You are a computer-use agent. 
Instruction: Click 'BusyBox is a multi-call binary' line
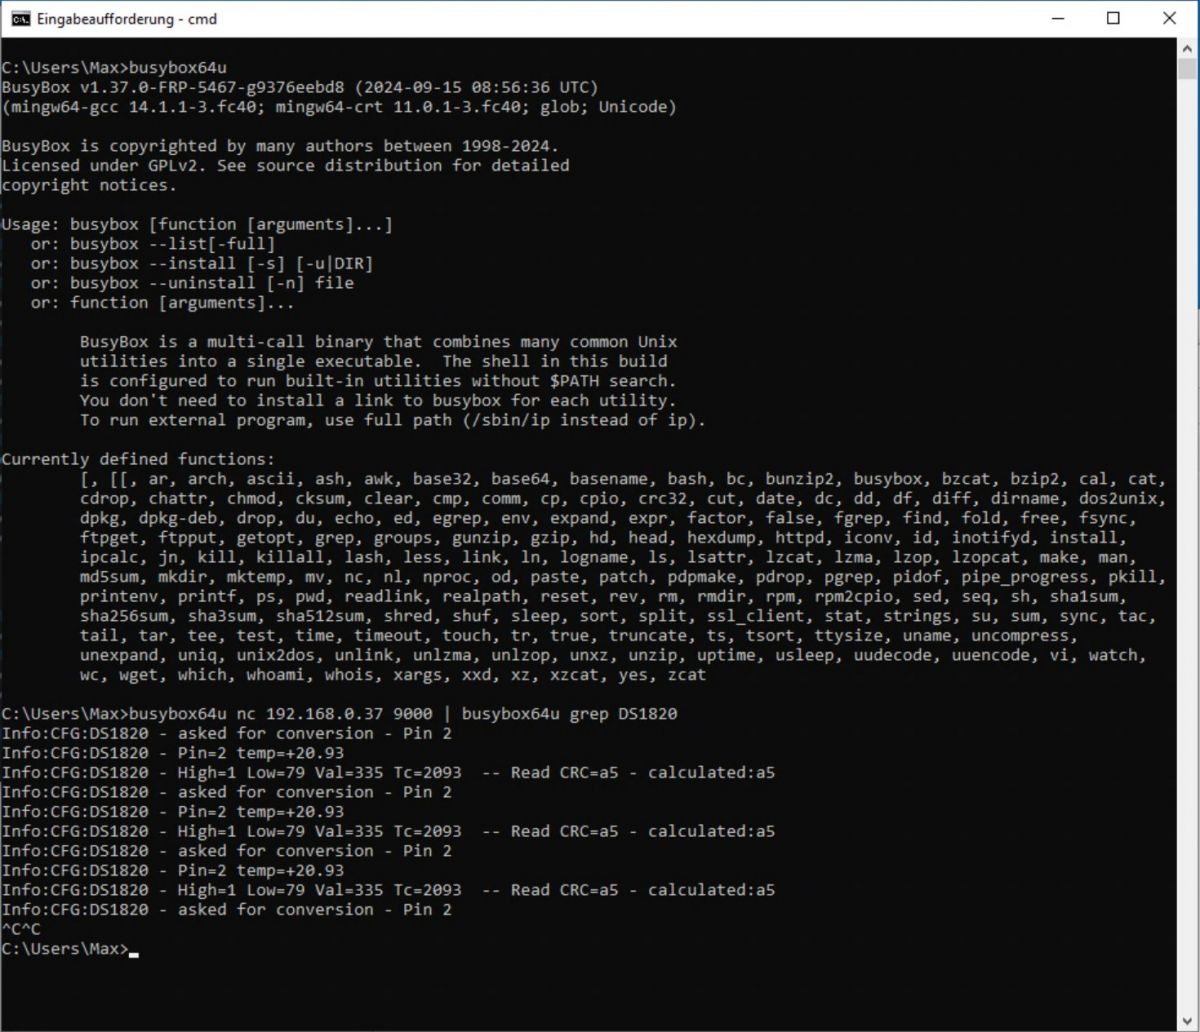[379, 342]
